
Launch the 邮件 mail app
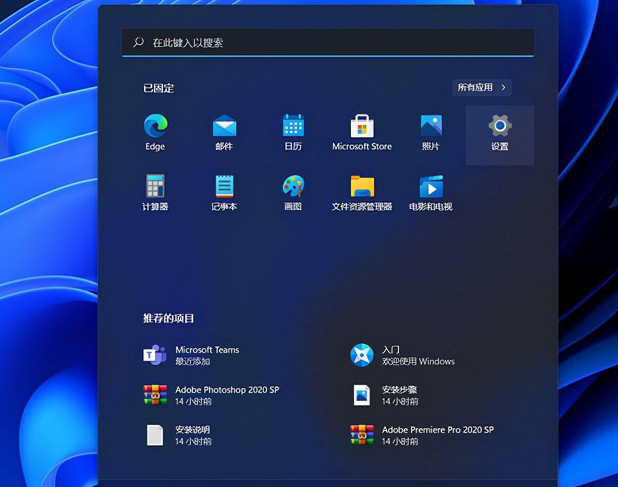click(x=224, y=127)
